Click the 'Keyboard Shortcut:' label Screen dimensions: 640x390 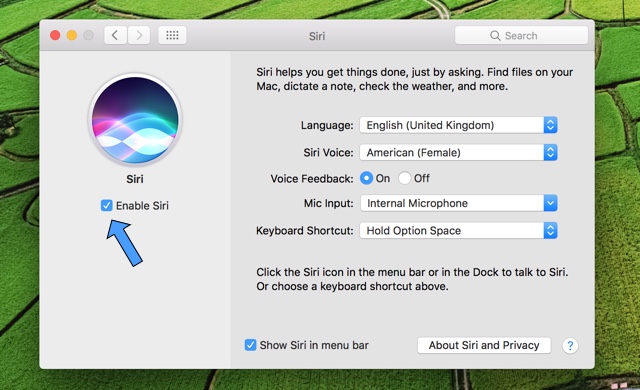pyautogui.click(x=304, y=230)
